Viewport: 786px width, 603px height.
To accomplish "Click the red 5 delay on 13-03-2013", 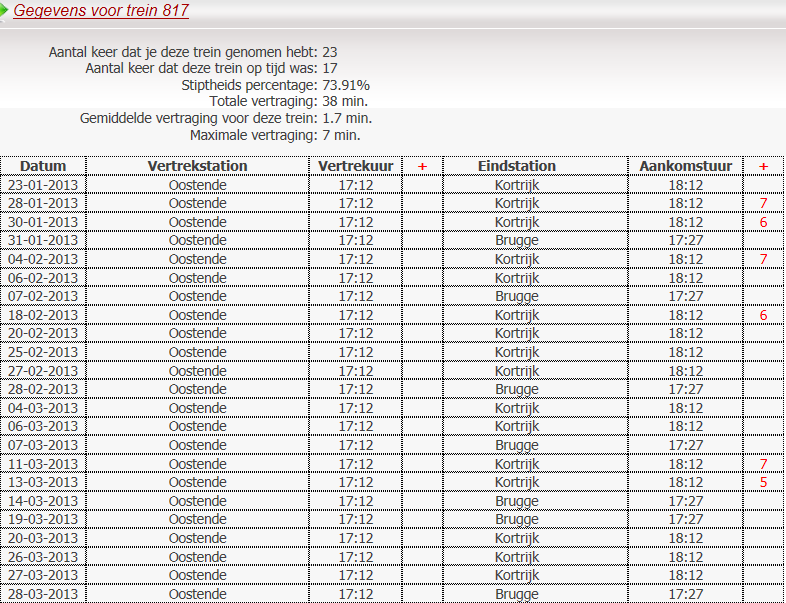I will point(763,482).
